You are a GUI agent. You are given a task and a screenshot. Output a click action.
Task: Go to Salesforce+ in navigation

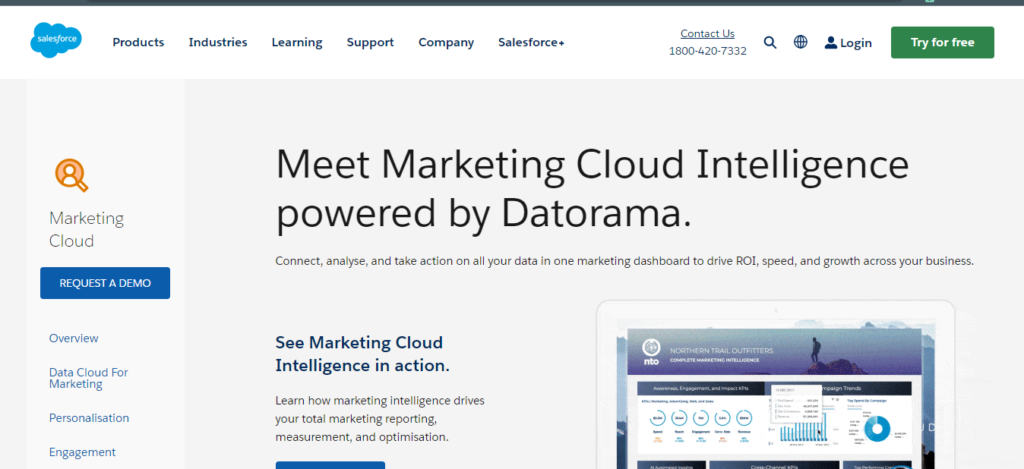531,42
